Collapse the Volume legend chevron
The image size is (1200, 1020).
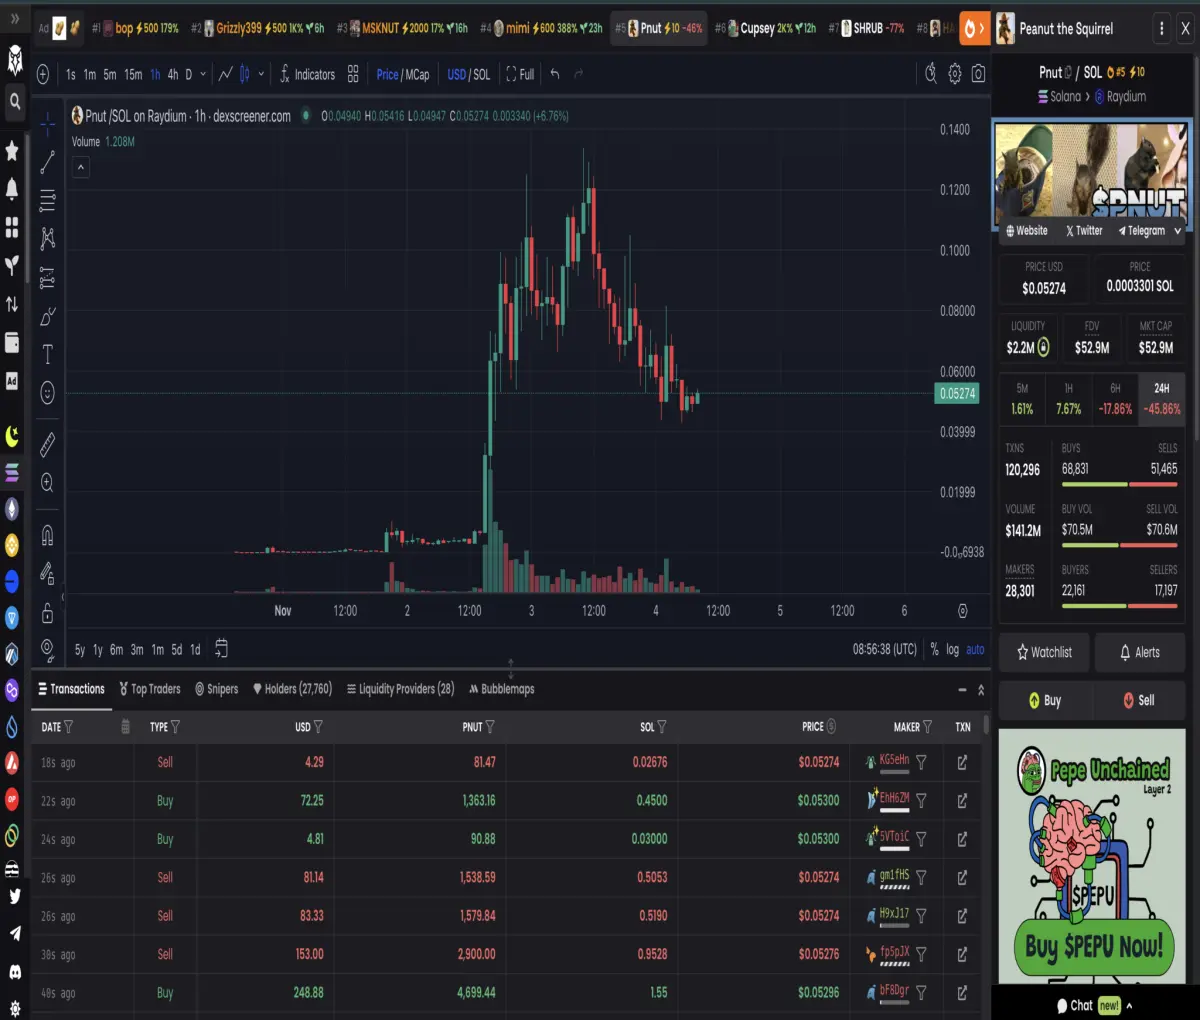pos(81,167)
